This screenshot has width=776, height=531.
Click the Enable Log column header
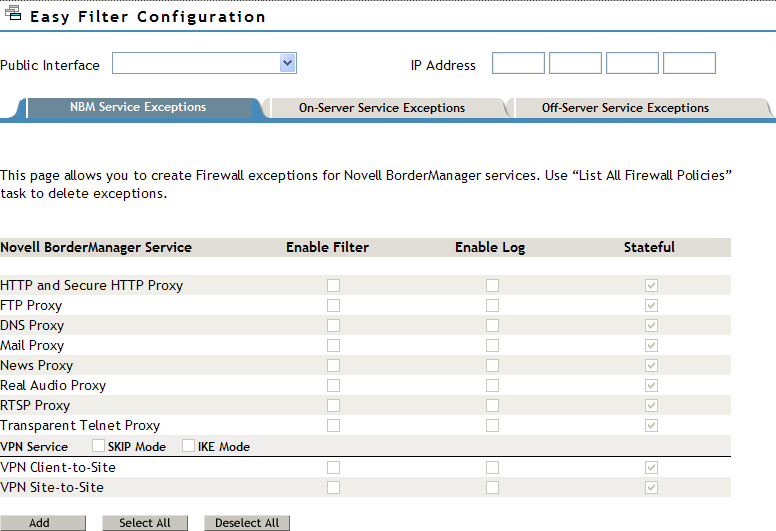click(490, 247)
